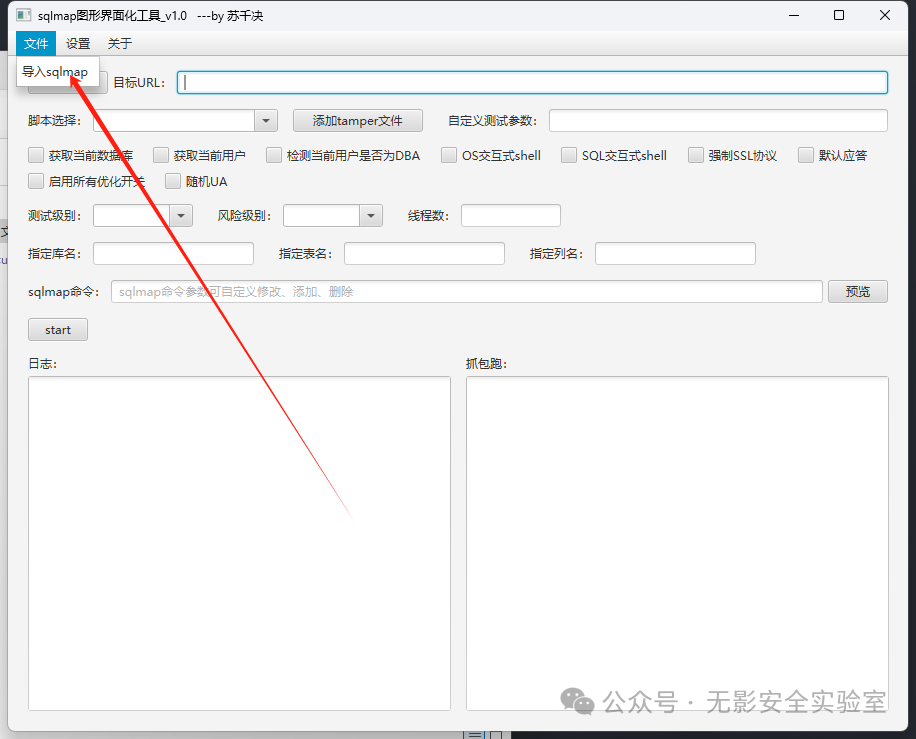The height and width of the screenshot is (739, 916).
Task: Toggle OS交互式shell checkbox
Action: (x=449, y=155)
